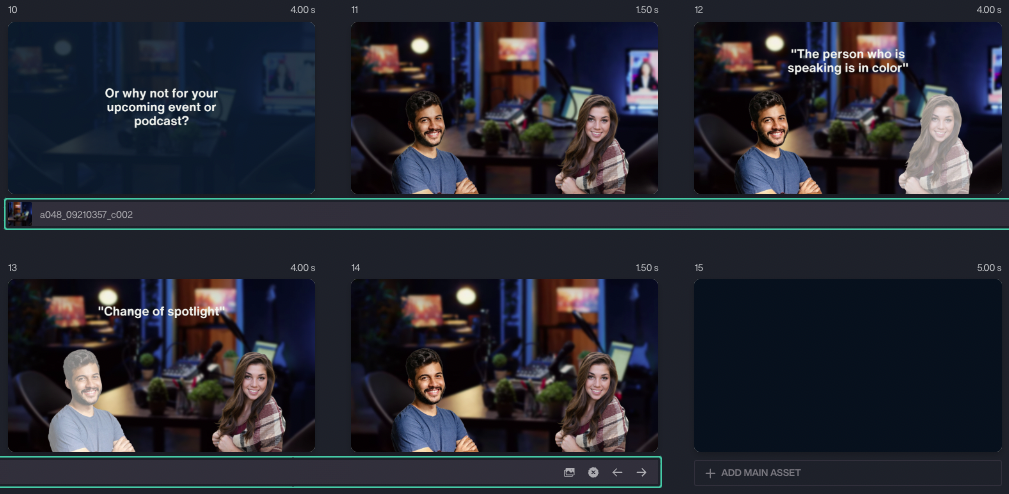Click the scene number 12 label
This screenshot has height=494, width=1009.
click(700, 10)
